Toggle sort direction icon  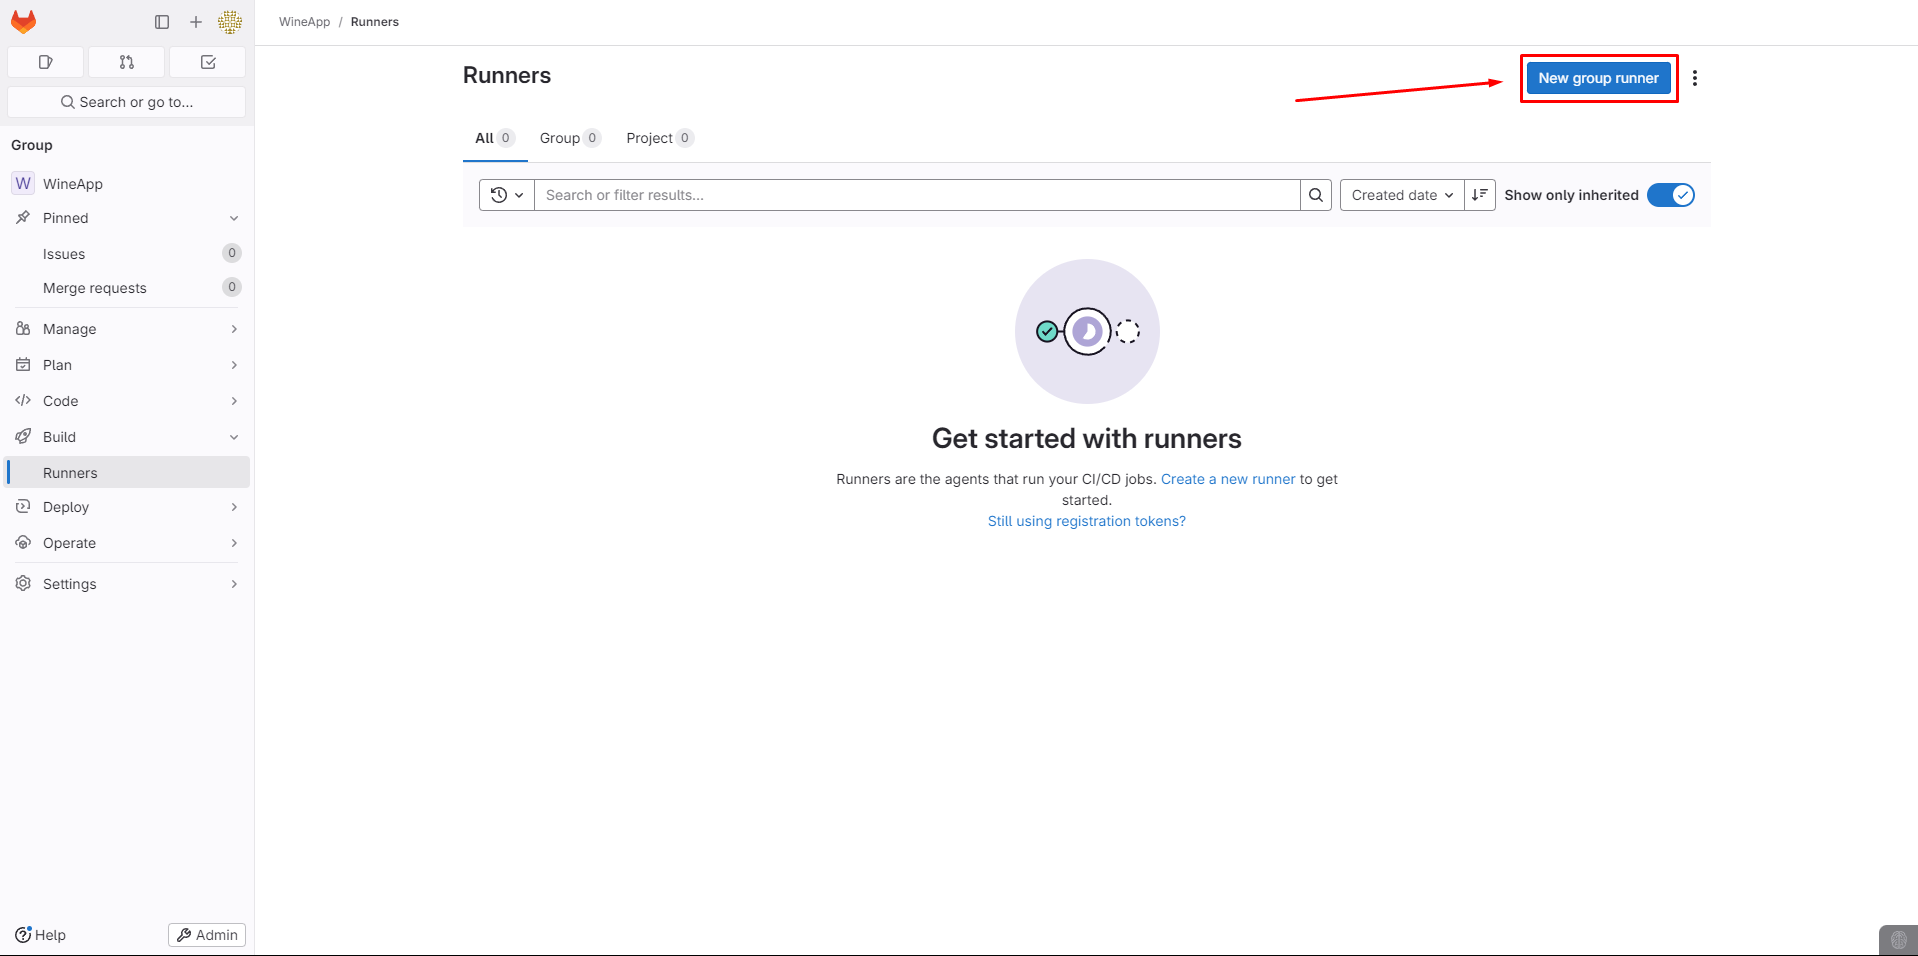[x=1480, y=195]
